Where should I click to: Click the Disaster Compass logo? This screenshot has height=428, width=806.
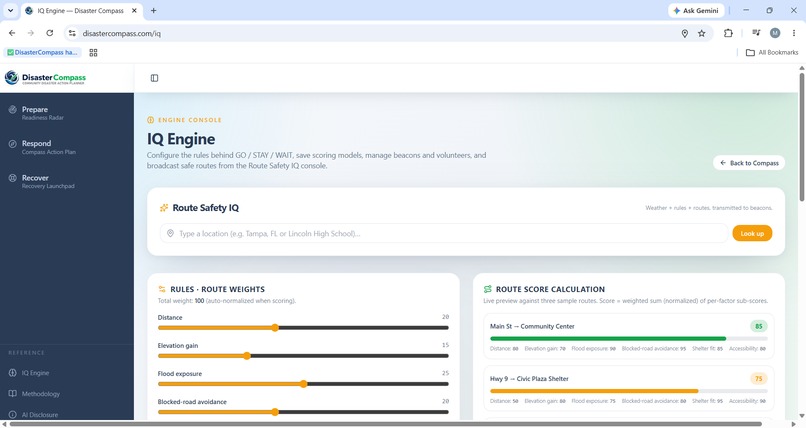pos(45,78)
